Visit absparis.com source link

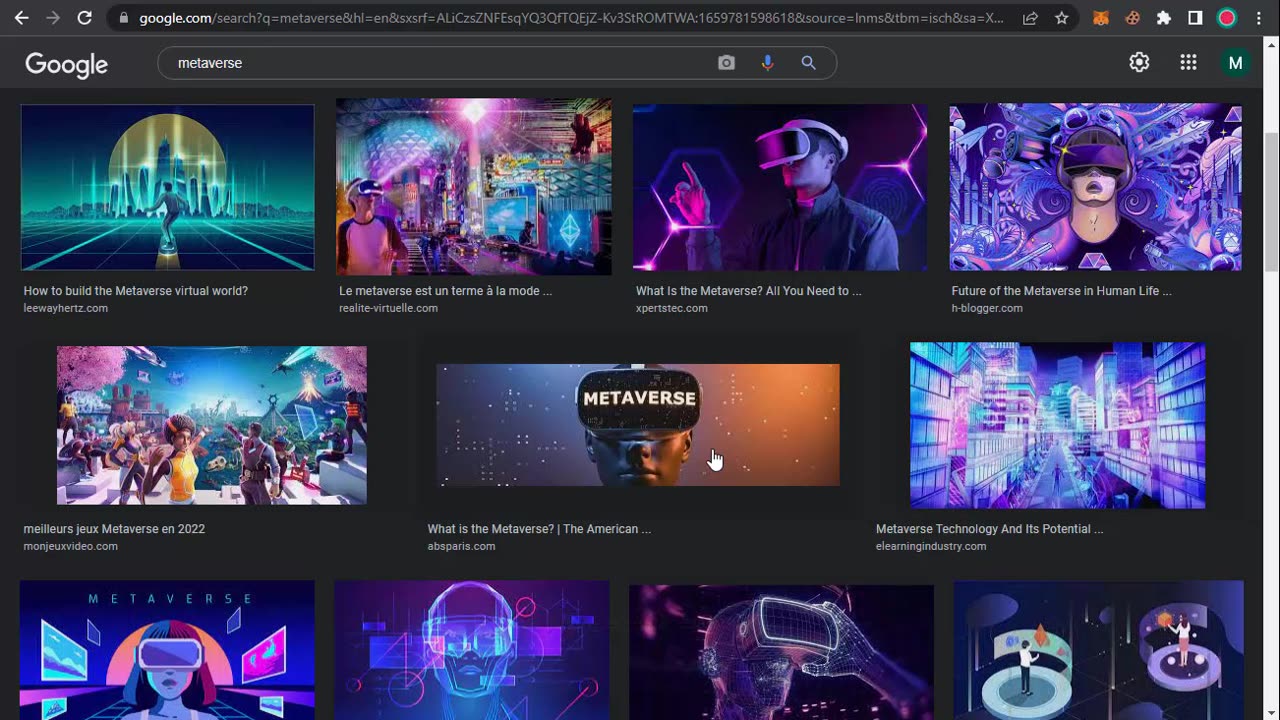461,546
